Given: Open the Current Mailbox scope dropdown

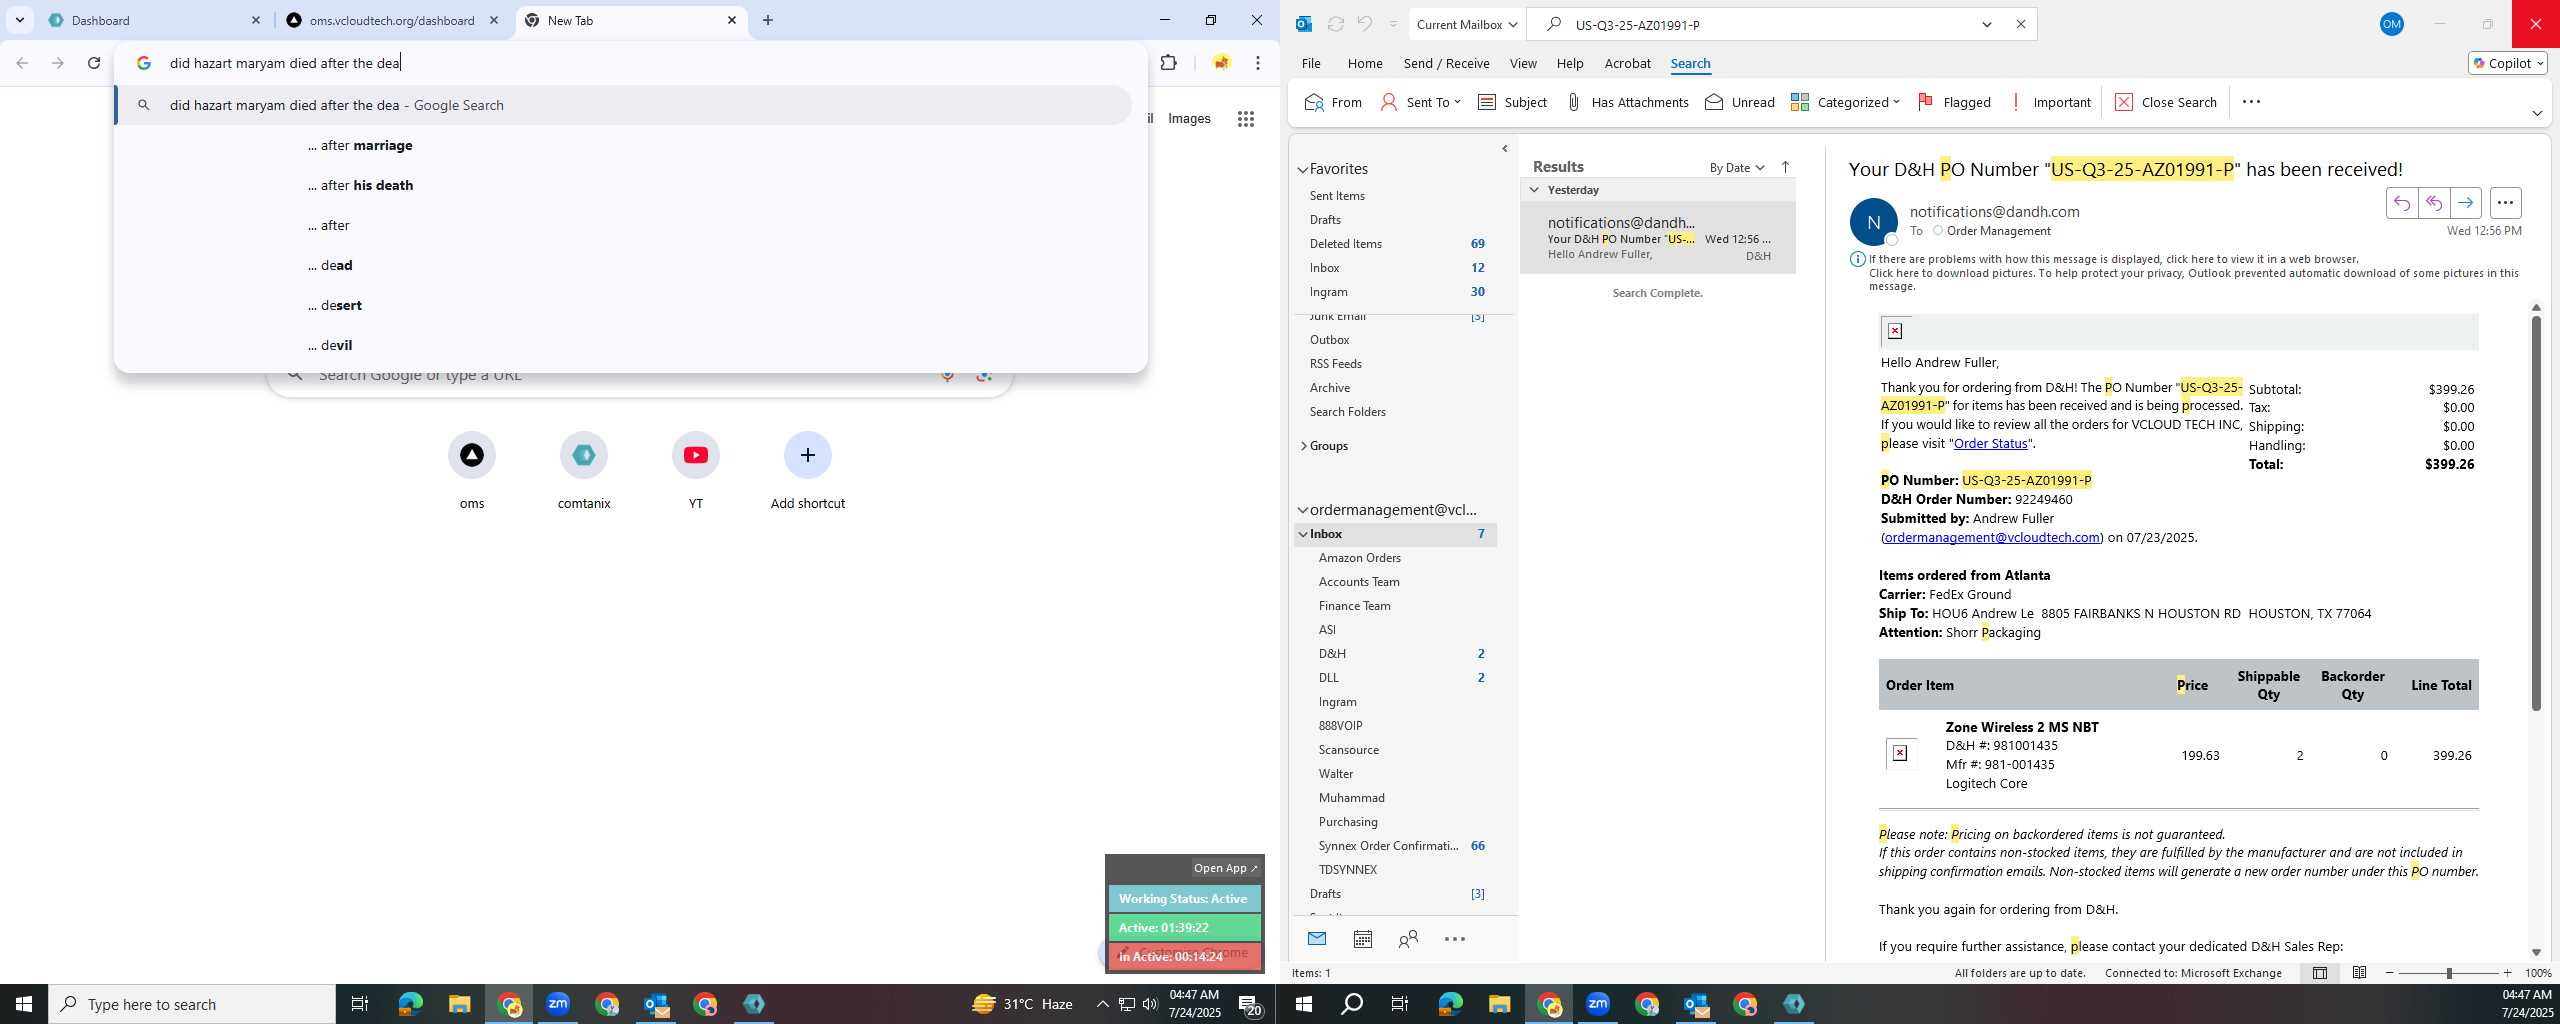Looking at the screenshot, I should tap(1466, 24).
